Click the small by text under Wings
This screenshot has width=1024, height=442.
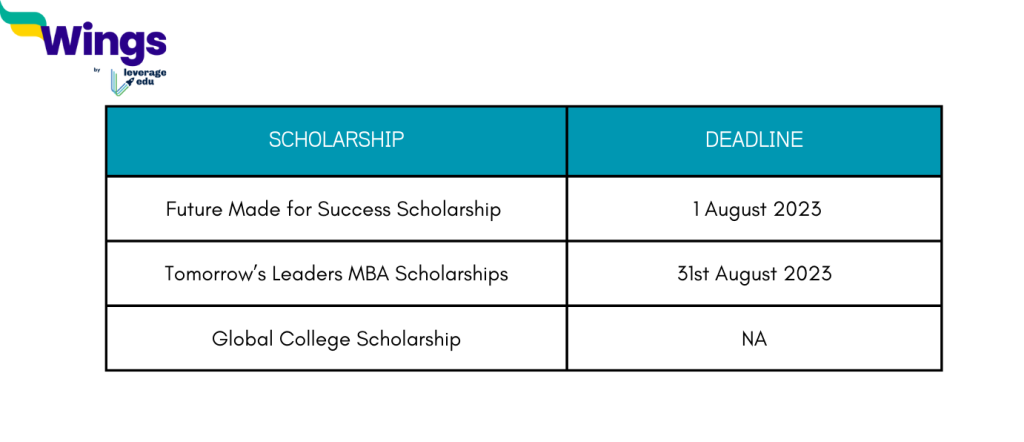[x=96, y=70]
